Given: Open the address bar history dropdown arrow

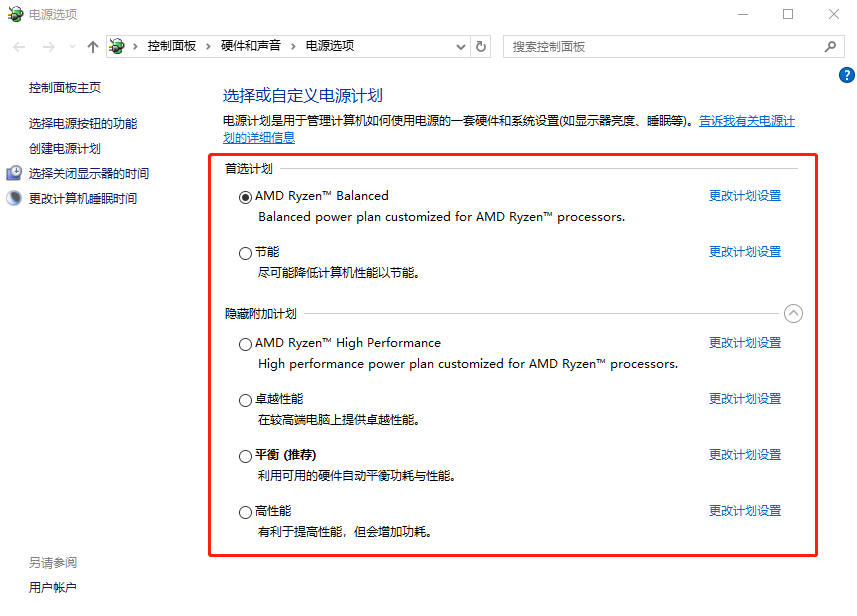Looking at the screenshot, I should click(x=459, y=46).
